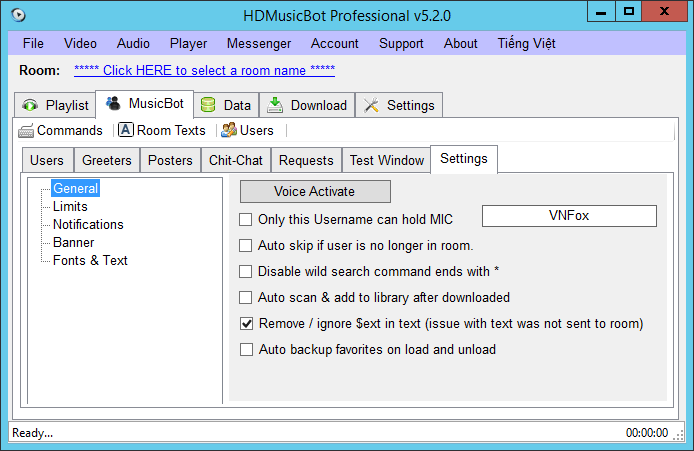
Task: Open the Requests tab
Action: (306, 160)
